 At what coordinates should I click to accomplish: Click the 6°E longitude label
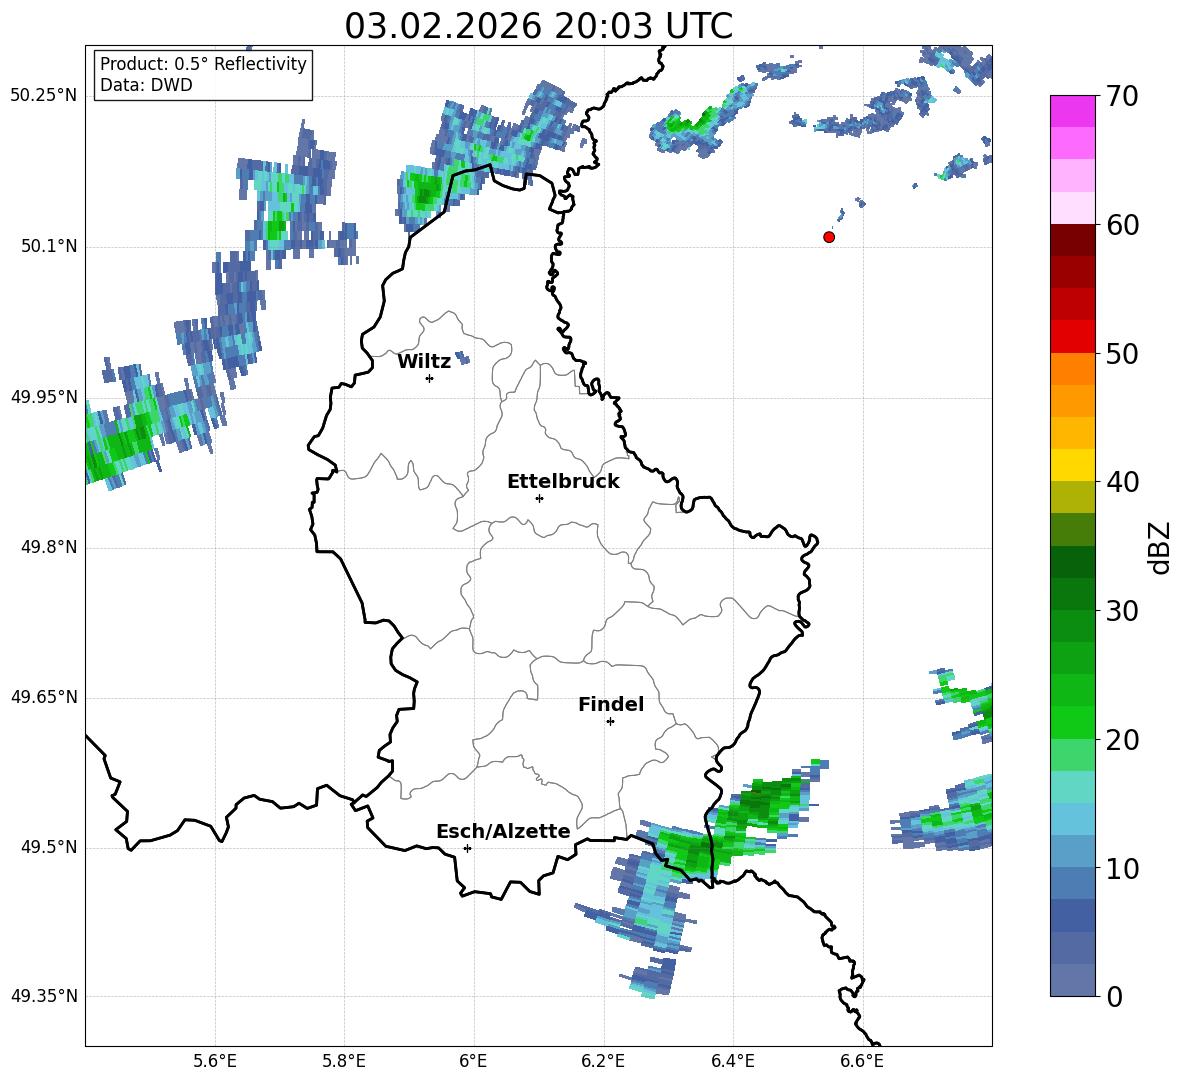click(473, 1061)
